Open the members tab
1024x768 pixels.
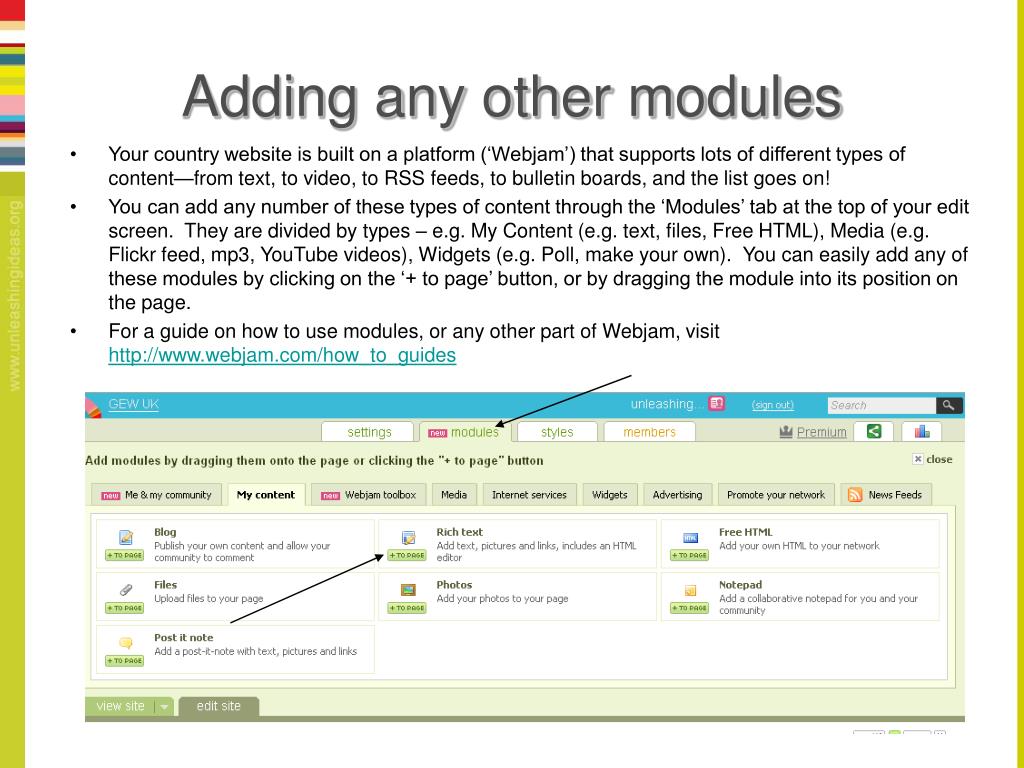[x=649, y=432]
